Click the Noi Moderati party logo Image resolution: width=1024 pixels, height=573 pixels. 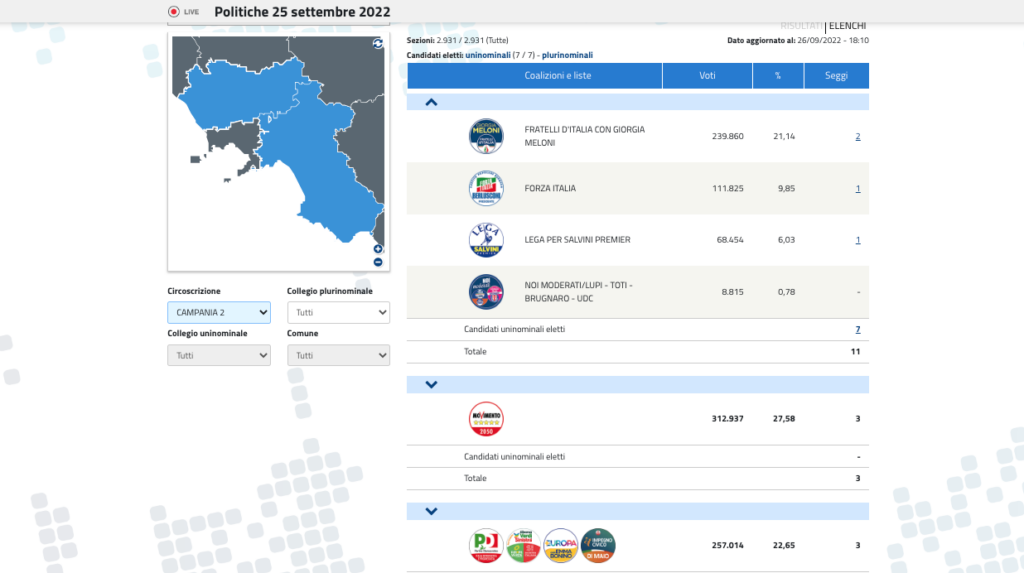pyautogui.click(x=486, y=291)
